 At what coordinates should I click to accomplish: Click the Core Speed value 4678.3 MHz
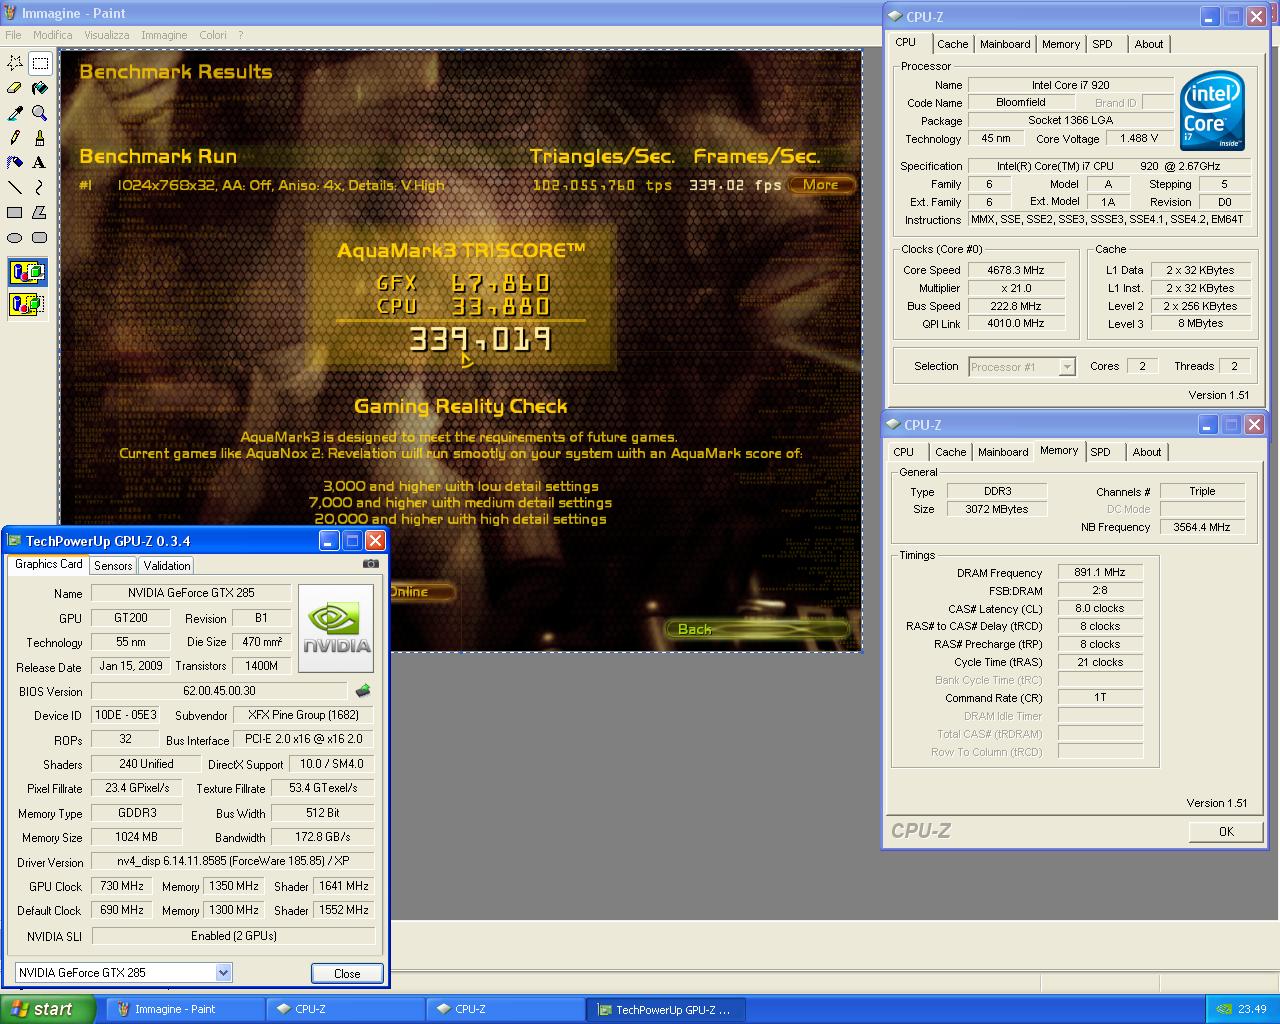(1016, 270)
